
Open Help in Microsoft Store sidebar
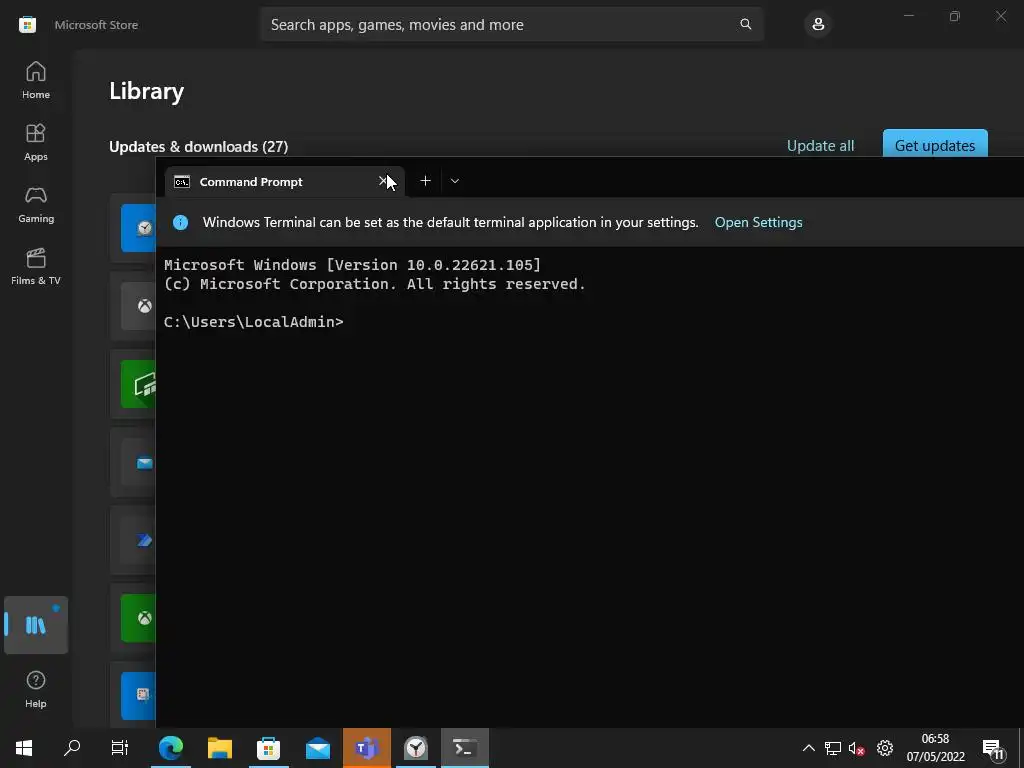pos(36,689)
